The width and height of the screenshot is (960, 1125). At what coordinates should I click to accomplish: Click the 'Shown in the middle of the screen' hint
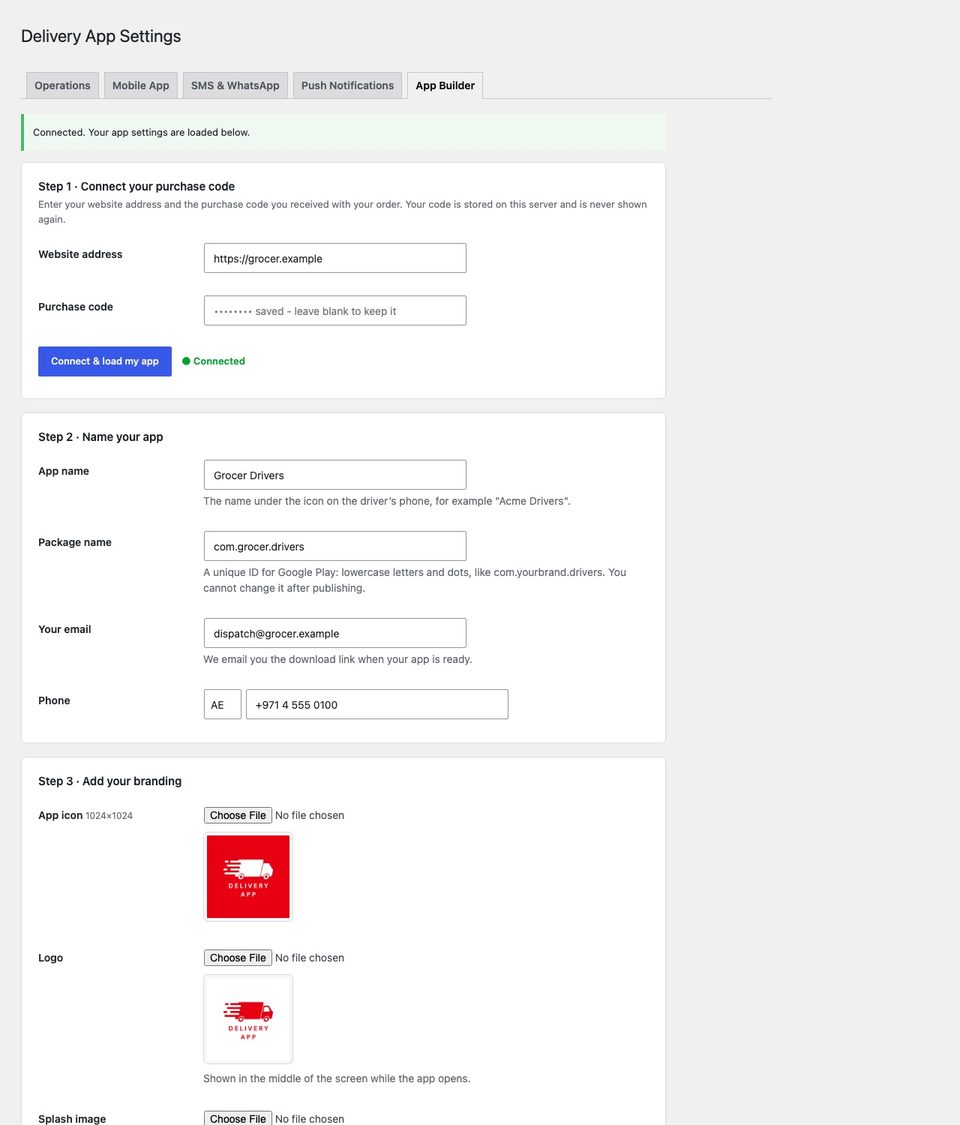[x=337, y=1078]
